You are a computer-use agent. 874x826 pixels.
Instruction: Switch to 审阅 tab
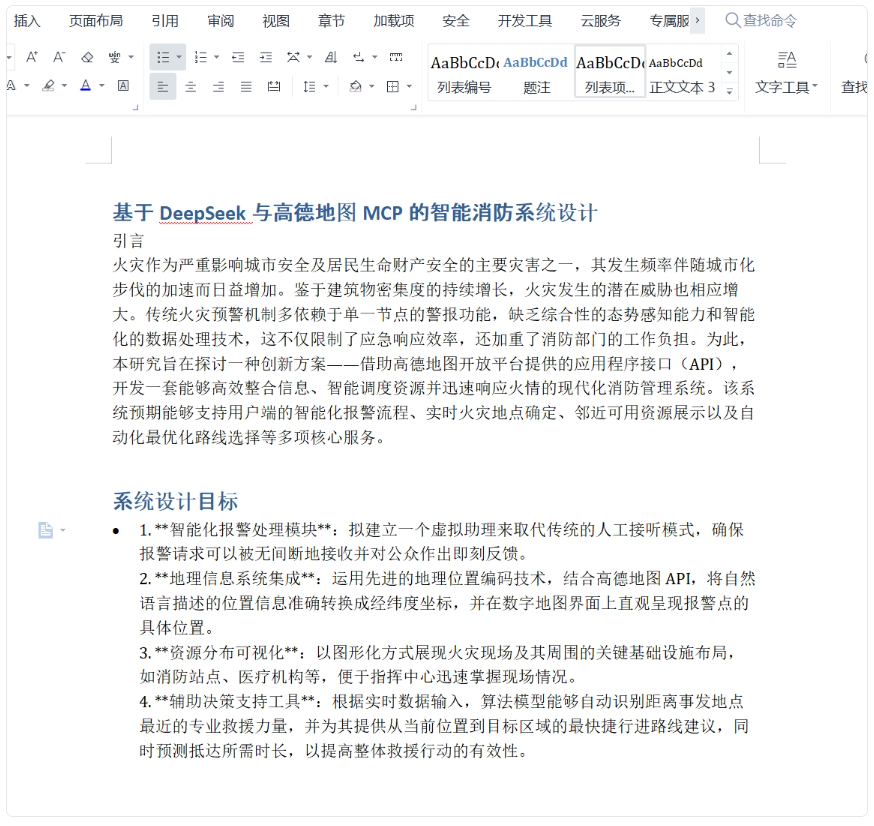[x=221, y=21]
